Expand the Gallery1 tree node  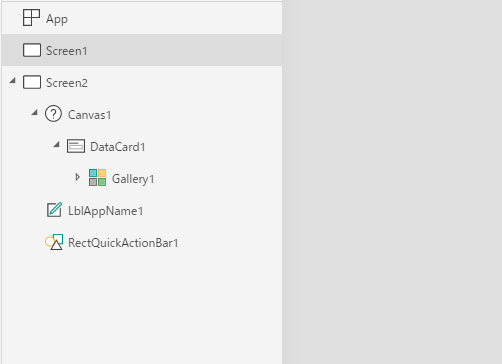pyautogui.click(x=77, y=177)
